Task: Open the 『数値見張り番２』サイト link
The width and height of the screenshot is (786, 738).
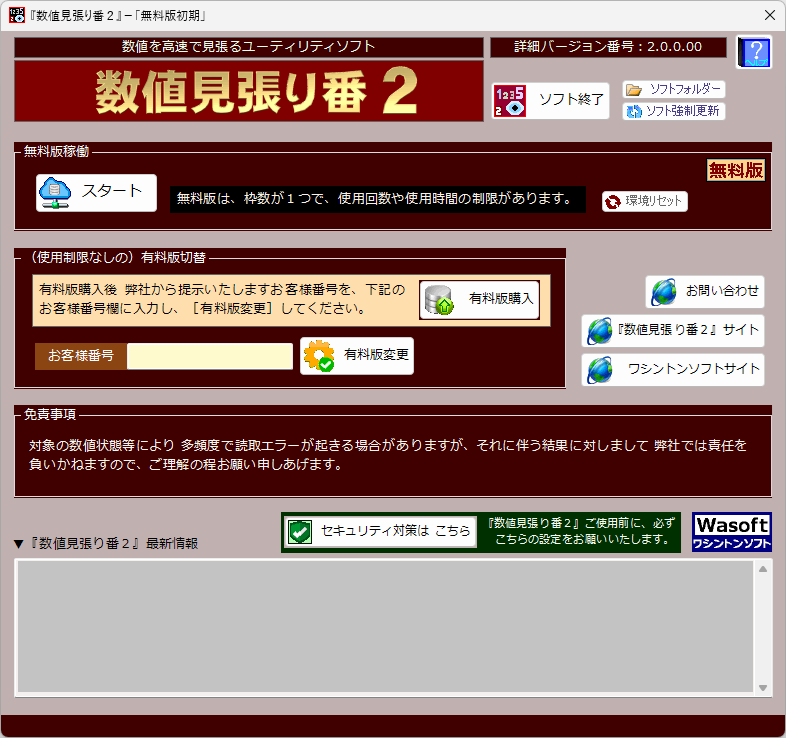Action: coord(673,331)
